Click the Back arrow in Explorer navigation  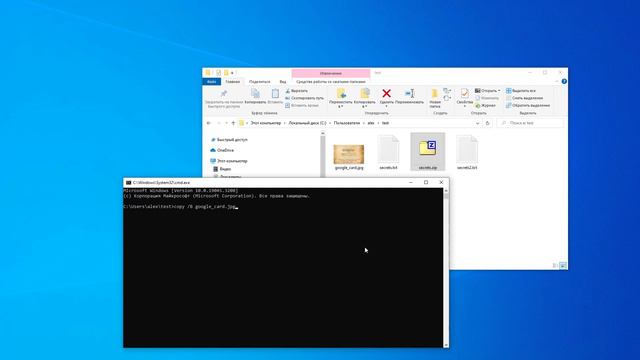click(x=209, y=123)
